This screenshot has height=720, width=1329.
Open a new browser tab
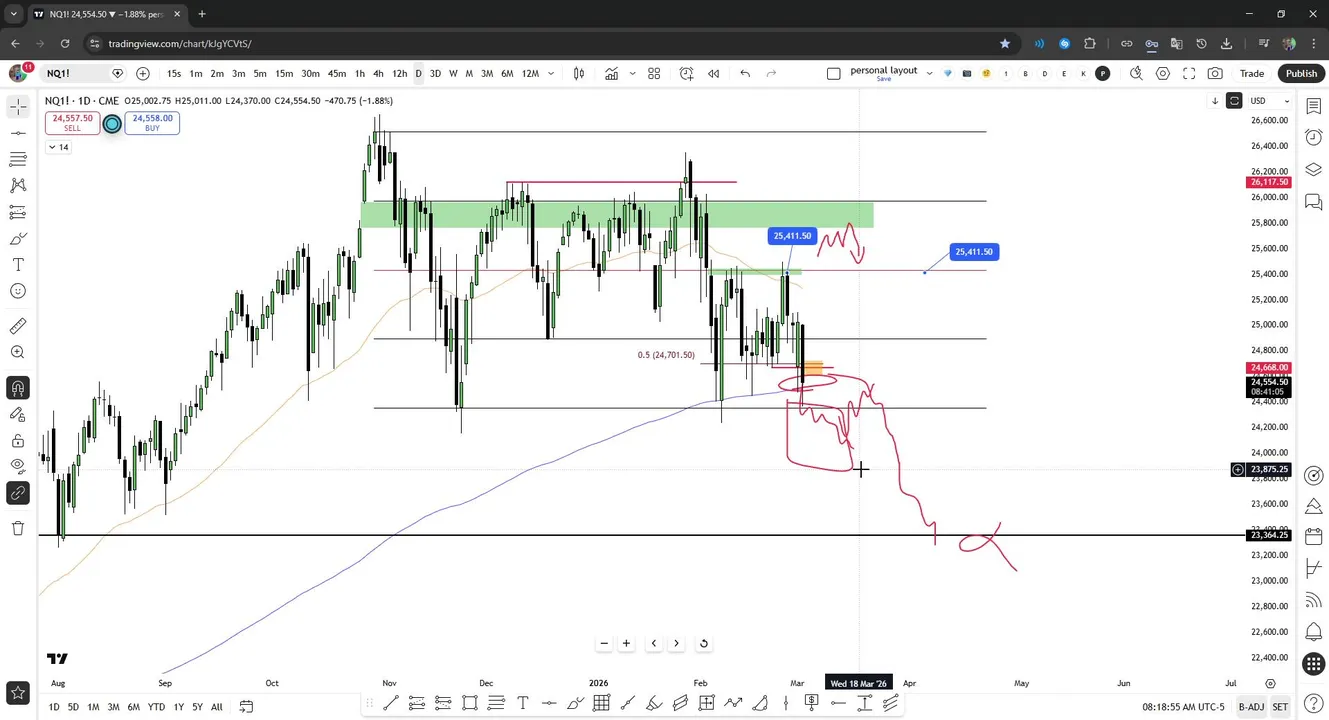pos(202,14)
